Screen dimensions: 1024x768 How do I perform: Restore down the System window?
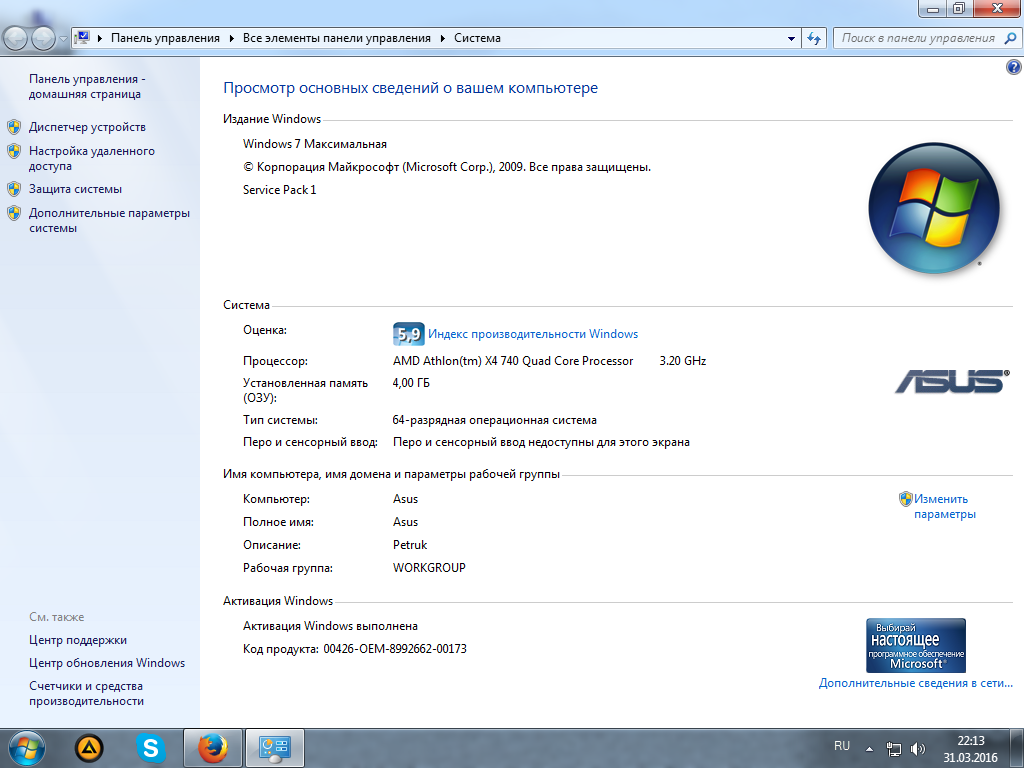point(959,8)
